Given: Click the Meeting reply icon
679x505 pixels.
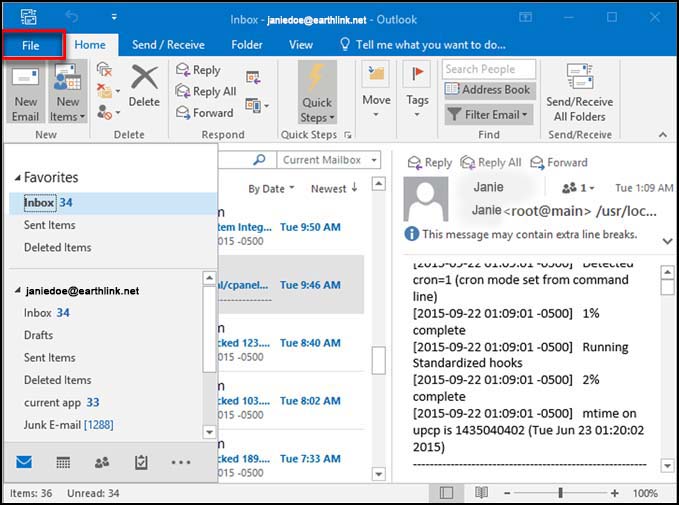Looking at the screenshot, I should [253, 78].
